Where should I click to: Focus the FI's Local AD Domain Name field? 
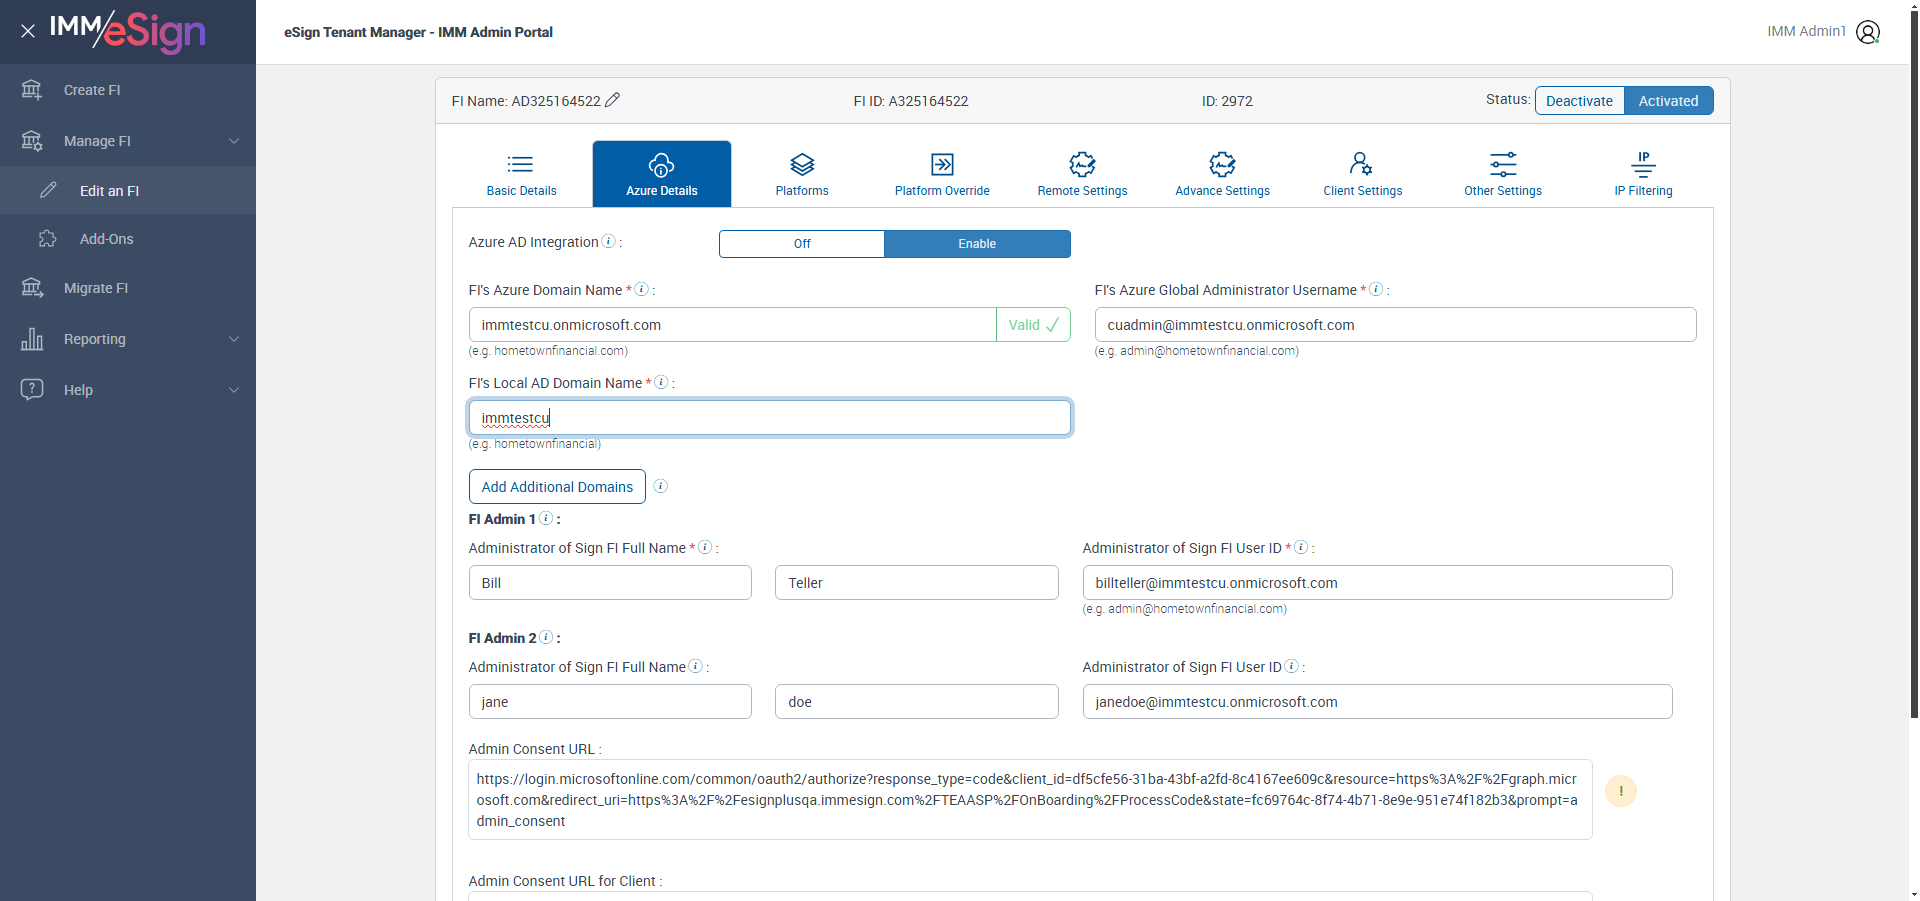click(x=770, y=418)
